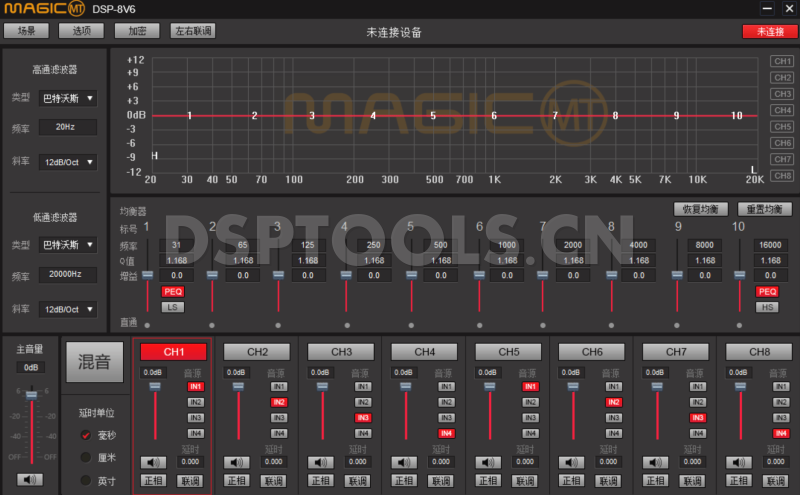Mute CH3 with its speaker icon
The height and width of the screenshot is (495, 800).
click(320, 462)
